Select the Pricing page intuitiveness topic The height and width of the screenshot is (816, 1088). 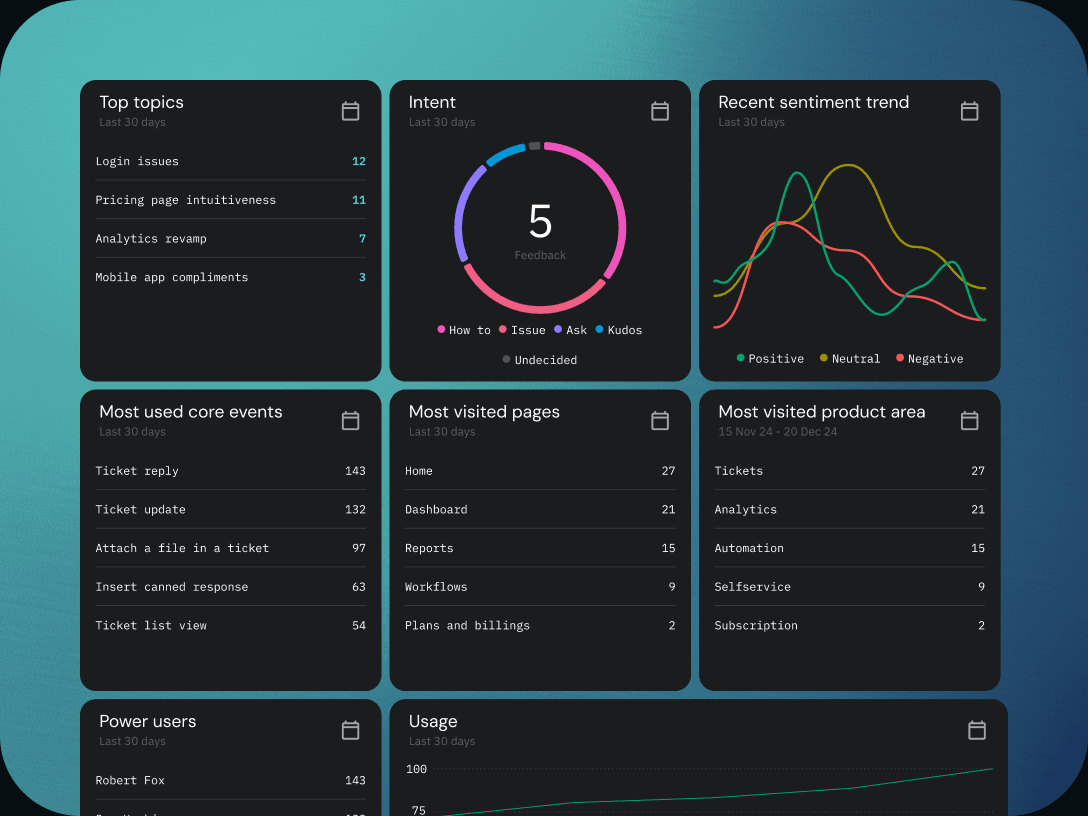(x=230, y=200)
